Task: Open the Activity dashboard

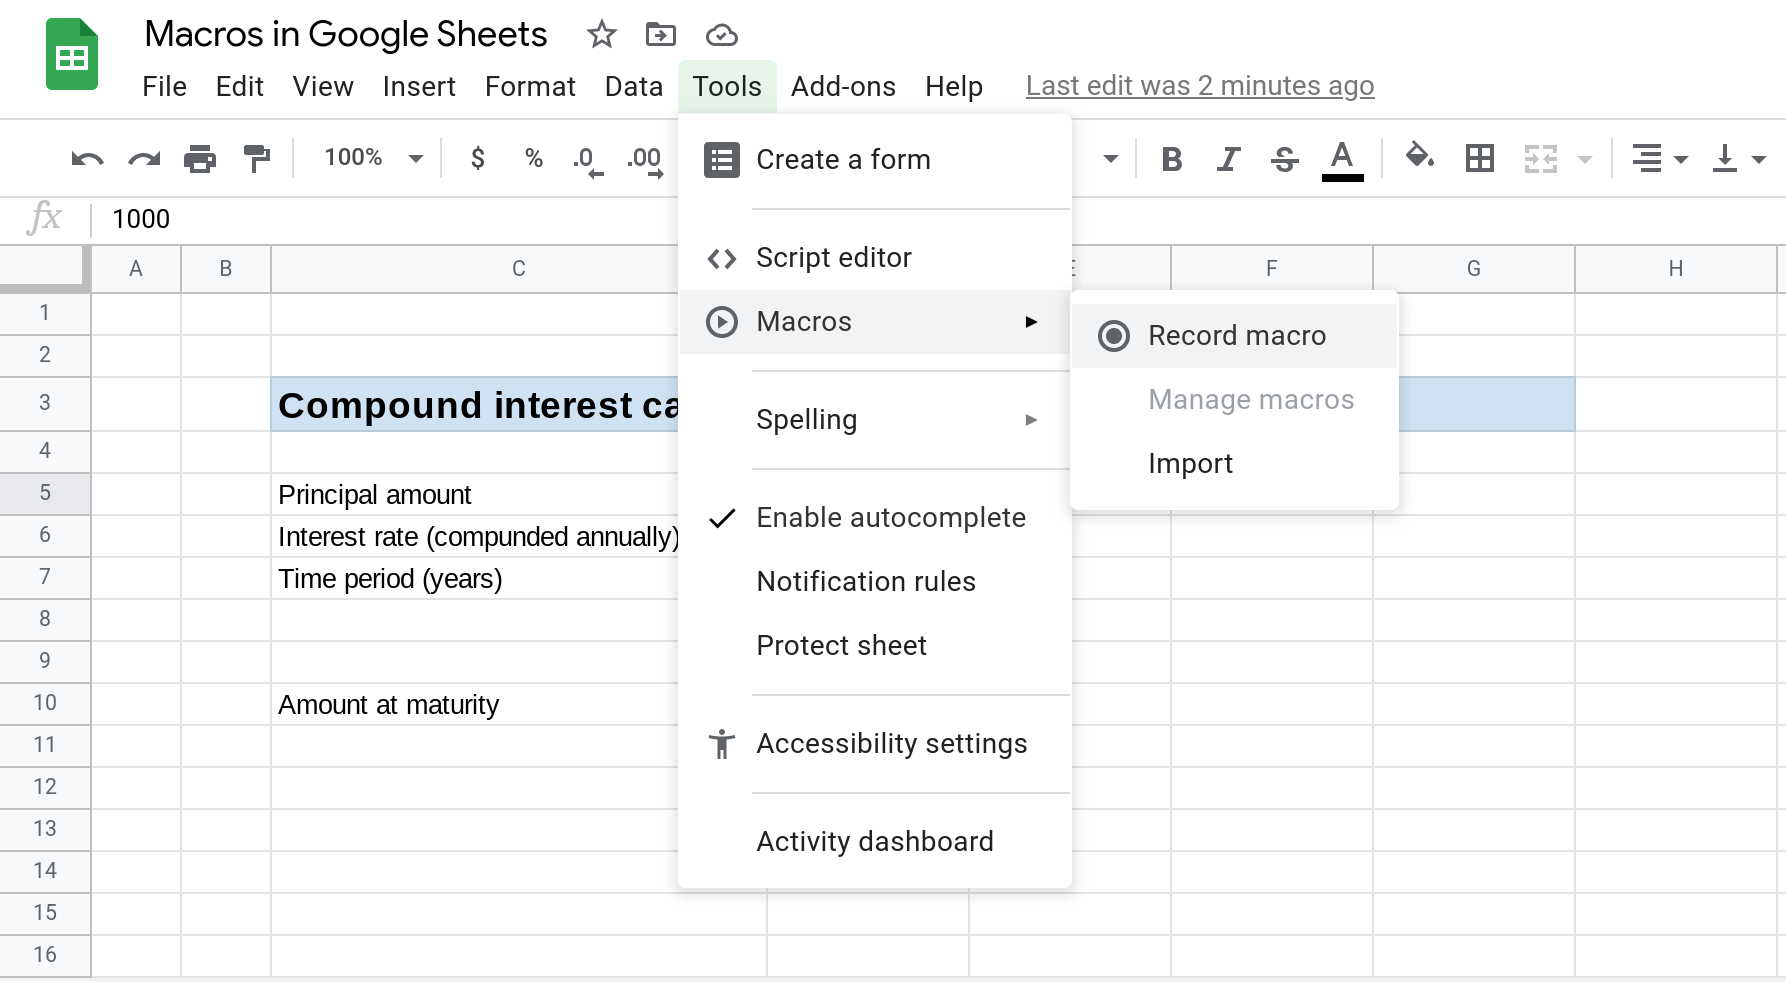Action: pos(875,842)
